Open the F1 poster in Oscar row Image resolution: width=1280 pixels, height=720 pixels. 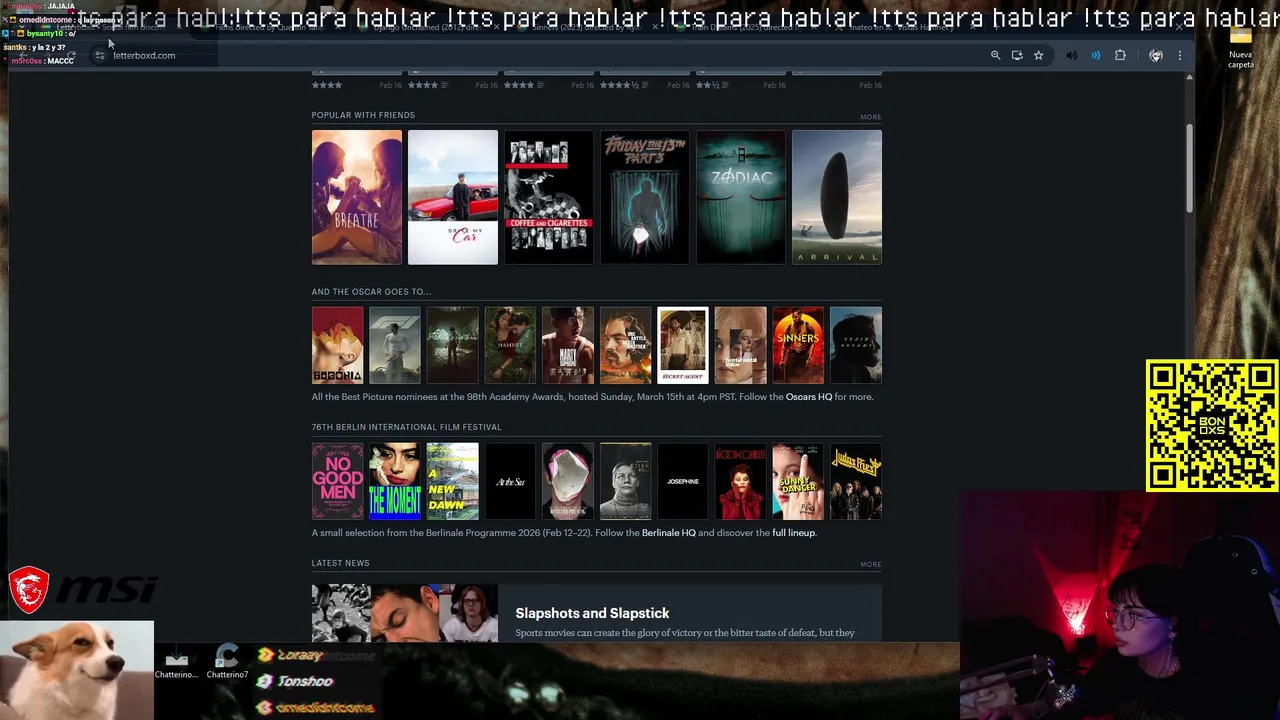395,345
